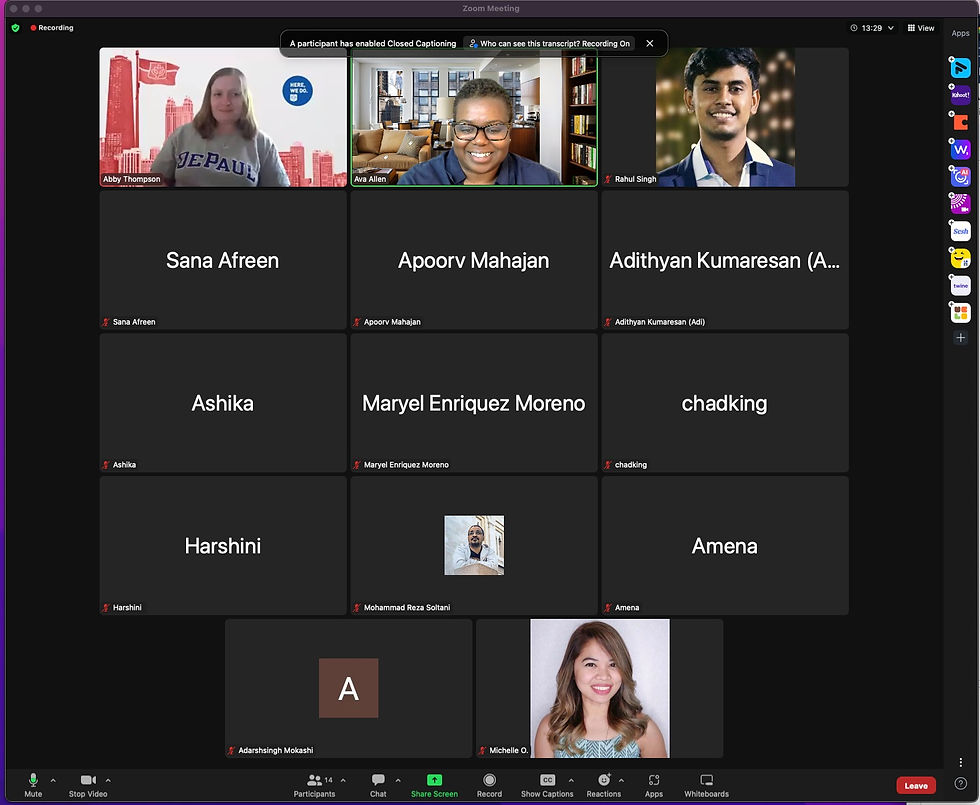Image resolution: width=980 pixels, height=805 pixels.
Task: Expand the Reactions options arrow
Action: click(621, 780)
